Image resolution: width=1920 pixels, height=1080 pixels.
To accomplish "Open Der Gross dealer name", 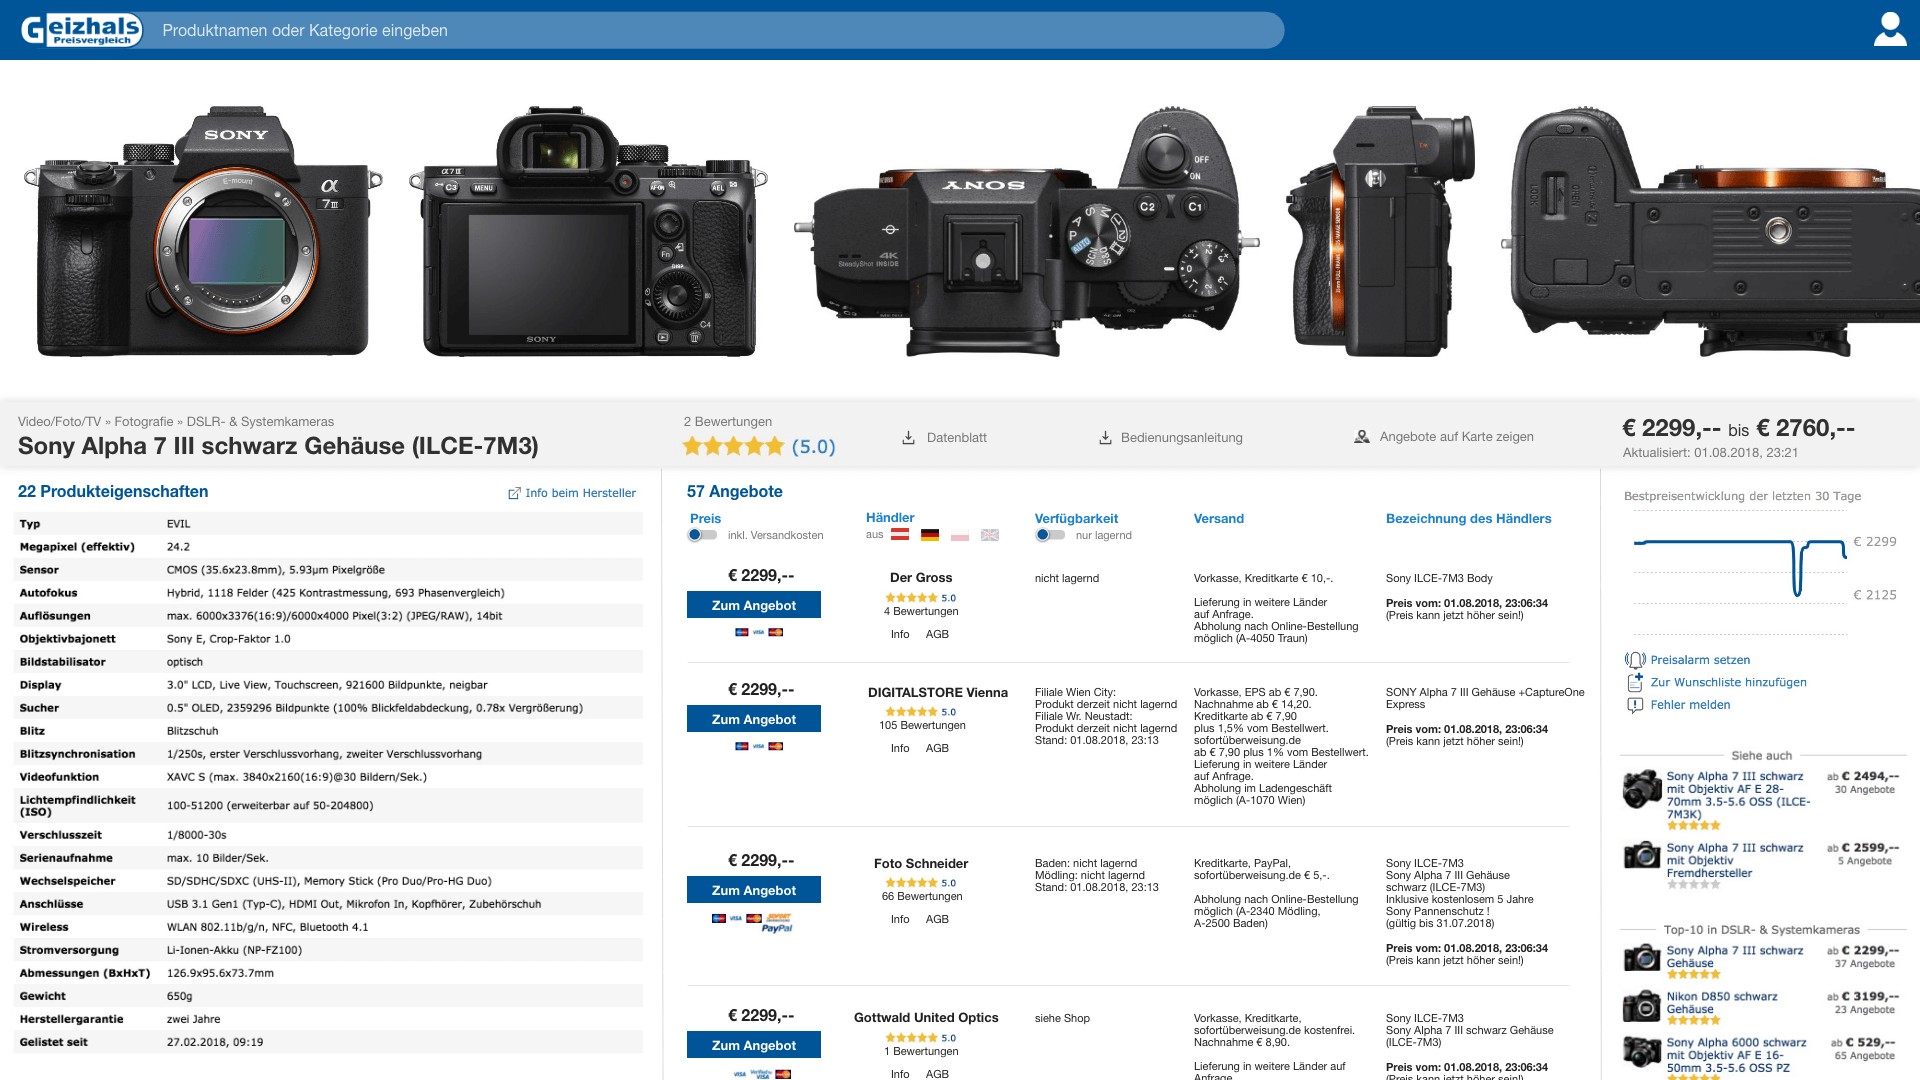I will click(921, 578).
